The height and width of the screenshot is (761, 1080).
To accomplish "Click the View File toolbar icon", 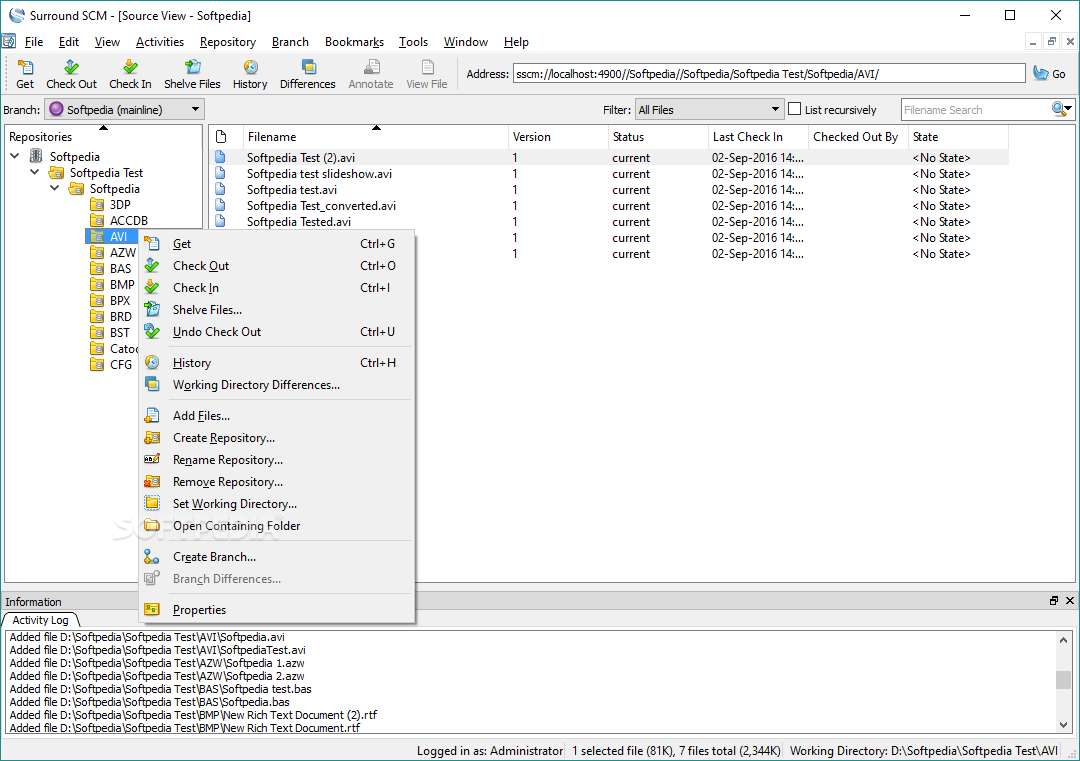I will (x=427, y=74).
